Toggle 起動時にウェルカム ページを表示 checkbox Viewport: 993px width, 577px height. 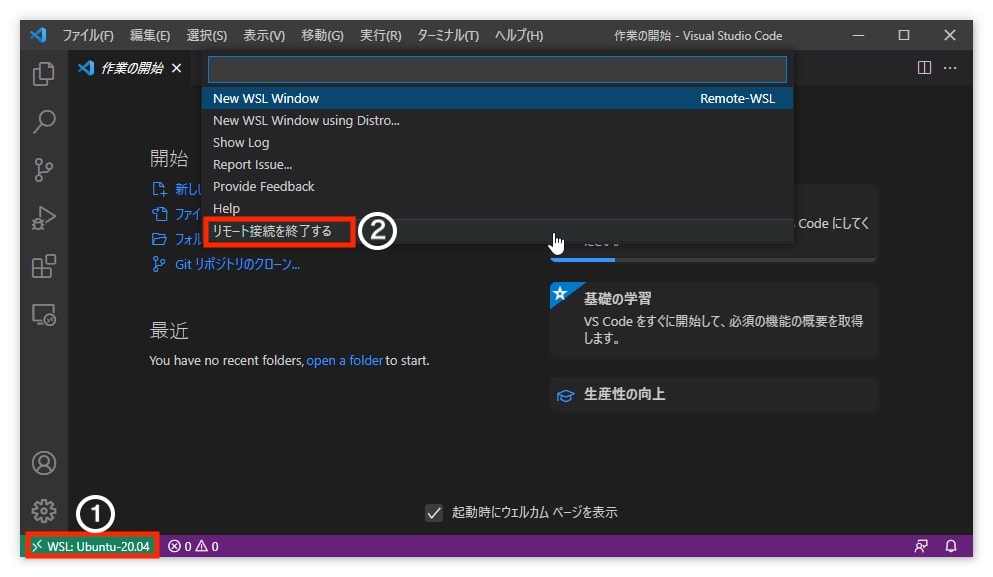pyautogui.click(x=434, y=512)
